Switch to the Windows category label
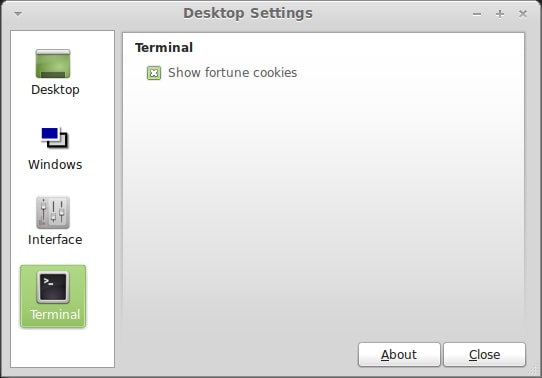Viewport: 542px width, 378px height. pos(55,164)
